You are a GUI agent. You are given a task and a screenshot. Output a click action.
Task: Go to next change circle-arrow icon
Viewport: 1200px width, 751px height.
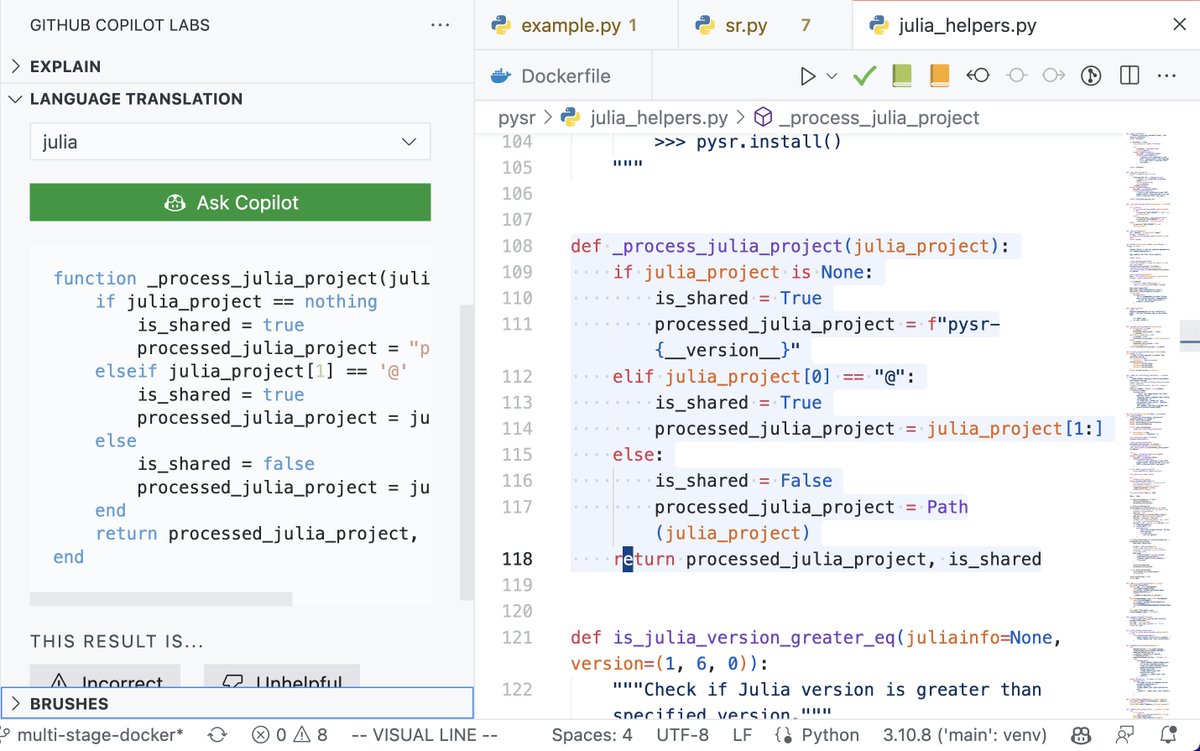coord(1054,76)
